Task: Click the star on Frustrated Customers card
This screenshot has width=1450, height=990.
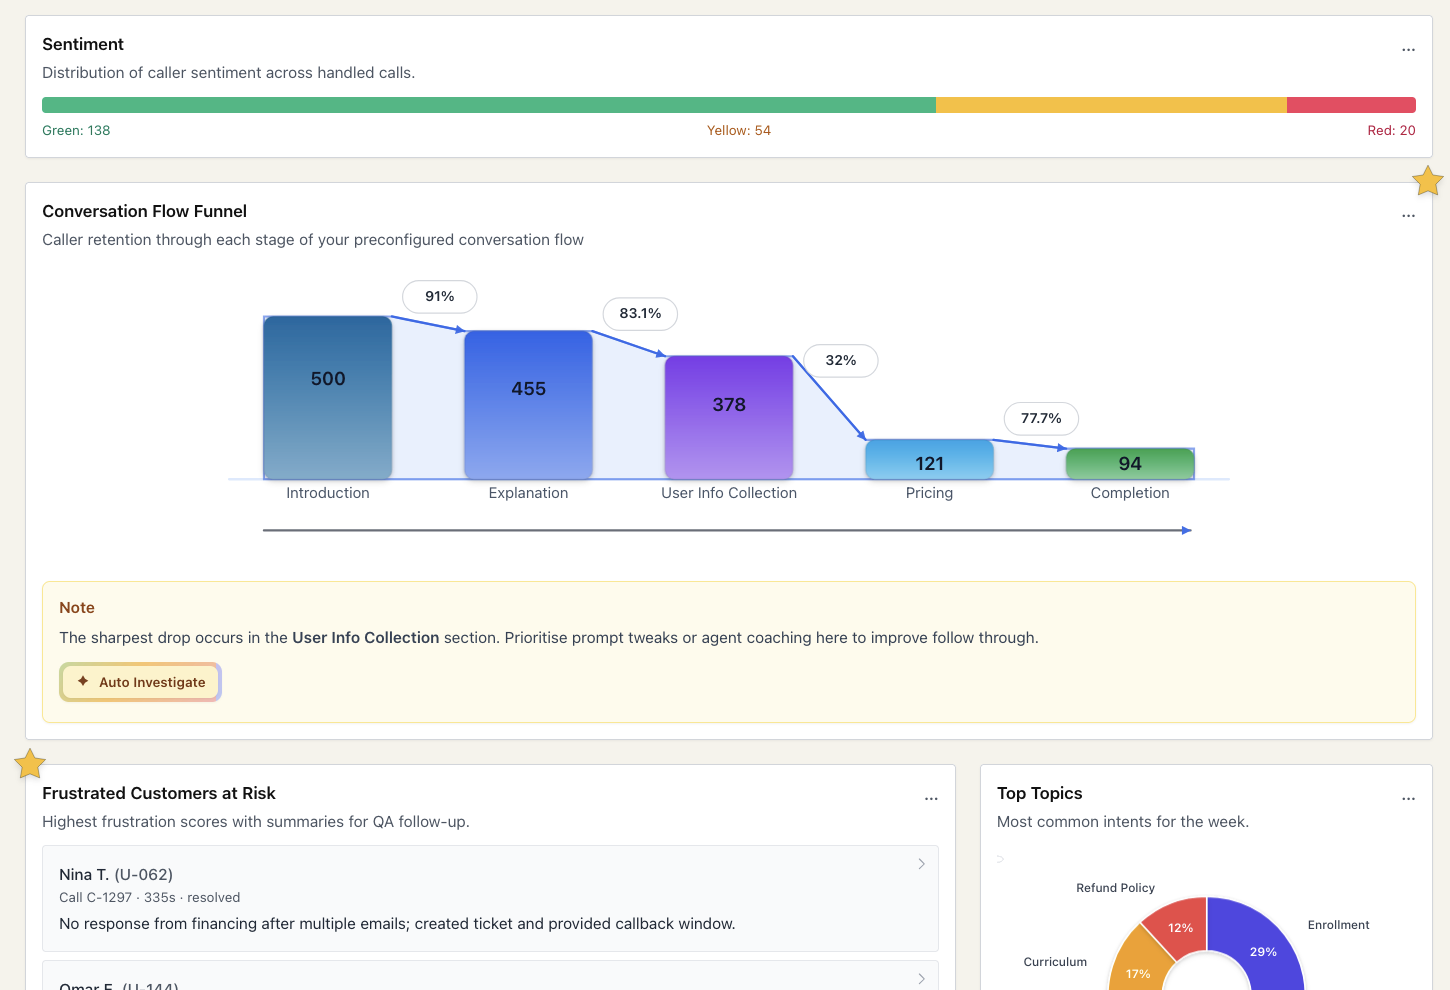Action: (30, 764)
